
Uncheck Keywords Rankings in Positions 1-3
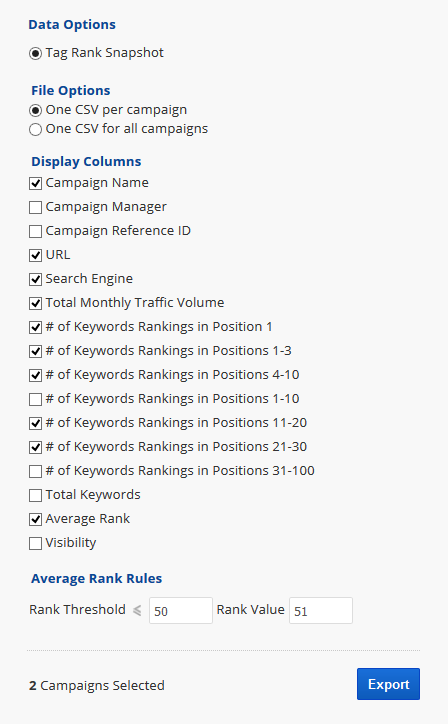36,352
